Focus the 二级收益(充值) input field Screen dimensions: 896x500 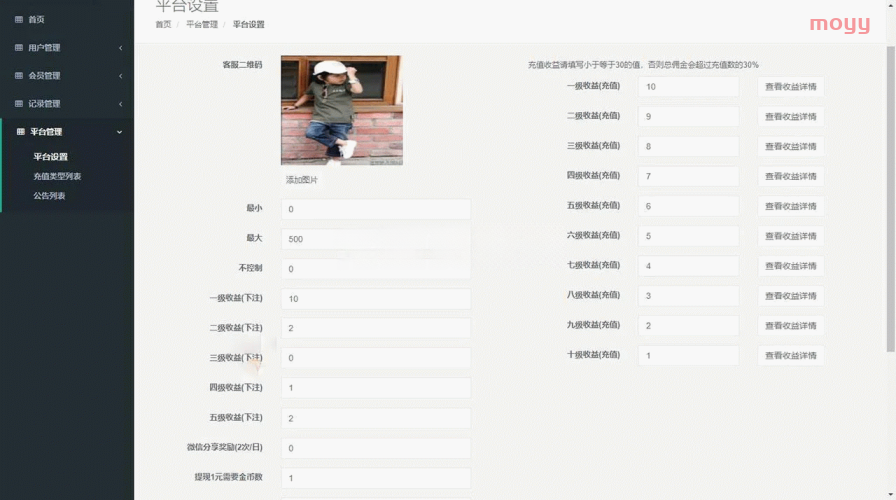click(688, 117)
